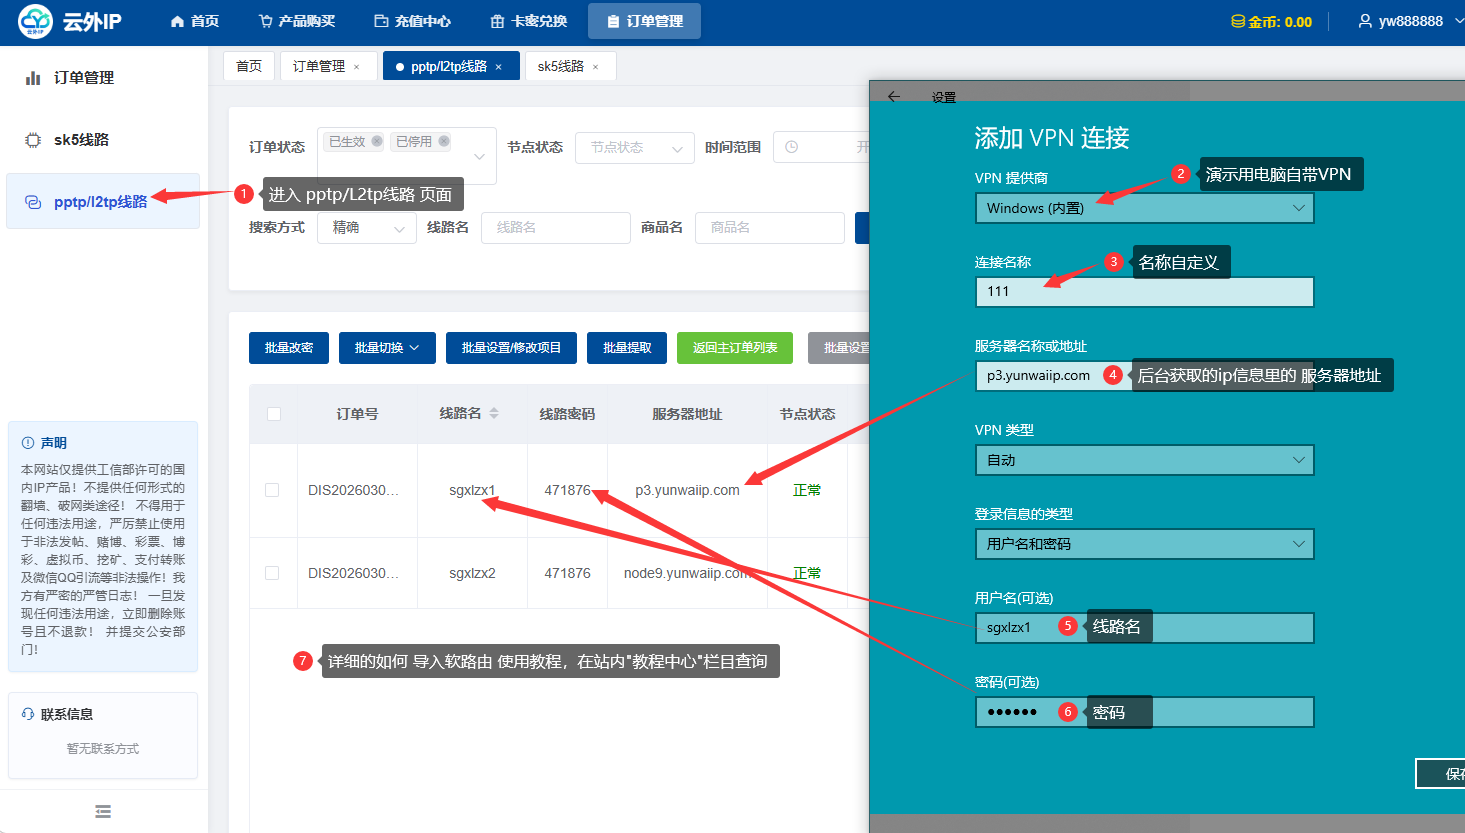Close the sk5线路 tab
The image size is (1465, 833).
click(x=596, y=67)
